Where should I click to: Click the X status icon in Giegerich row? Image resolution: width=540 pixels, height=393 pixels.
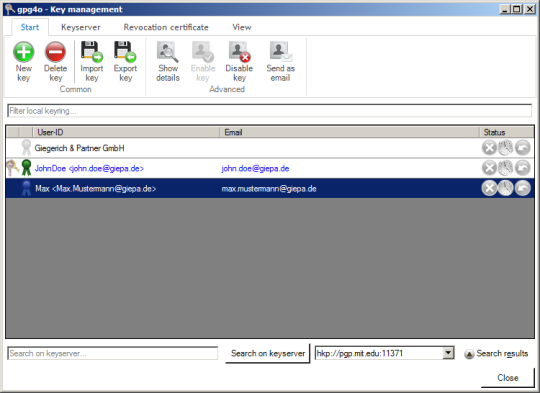pyautogui.click(x=489, y=148)
